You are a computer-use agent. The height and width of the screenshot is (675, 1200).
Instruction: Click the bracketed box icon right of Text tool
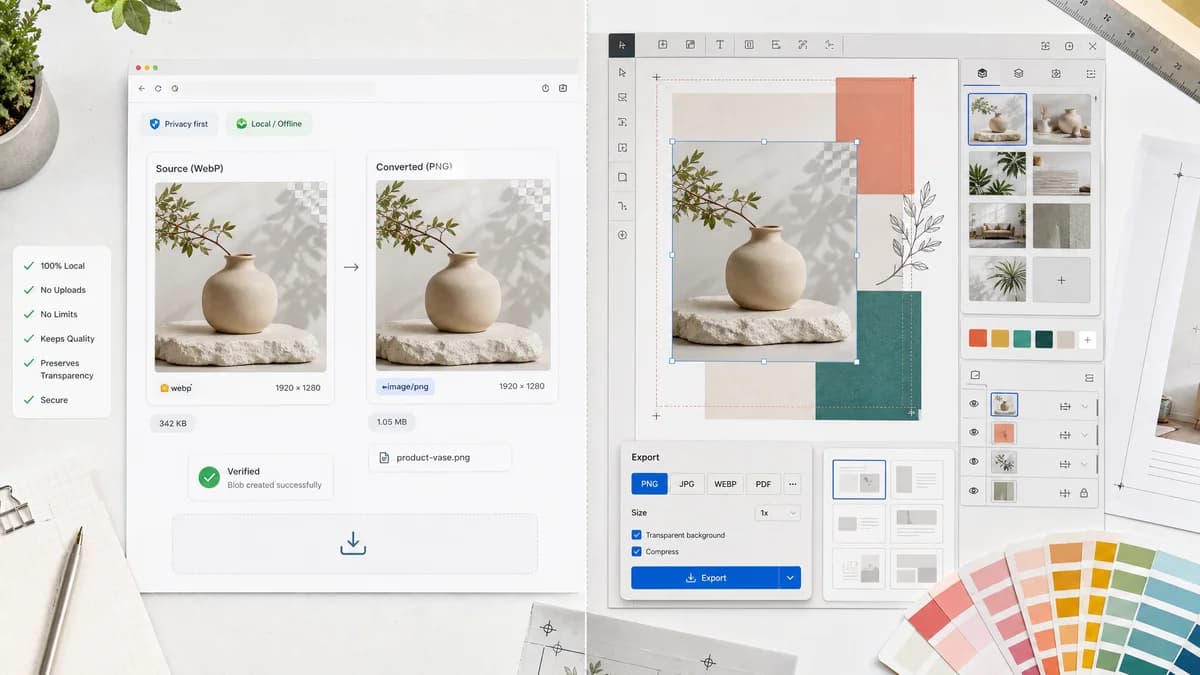(x=748, y=45)
